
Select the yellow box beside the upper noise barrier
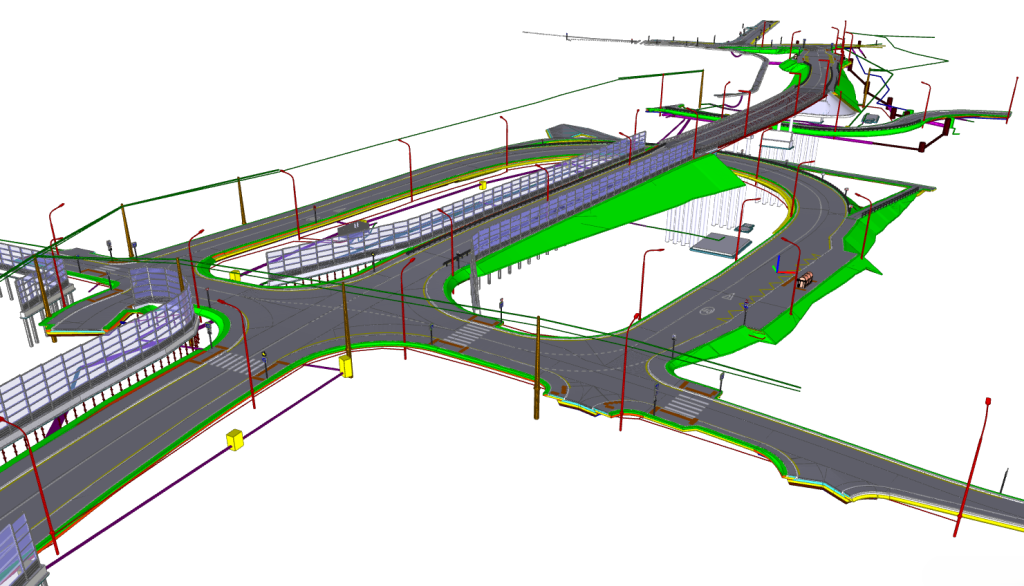tap(482, 185)
